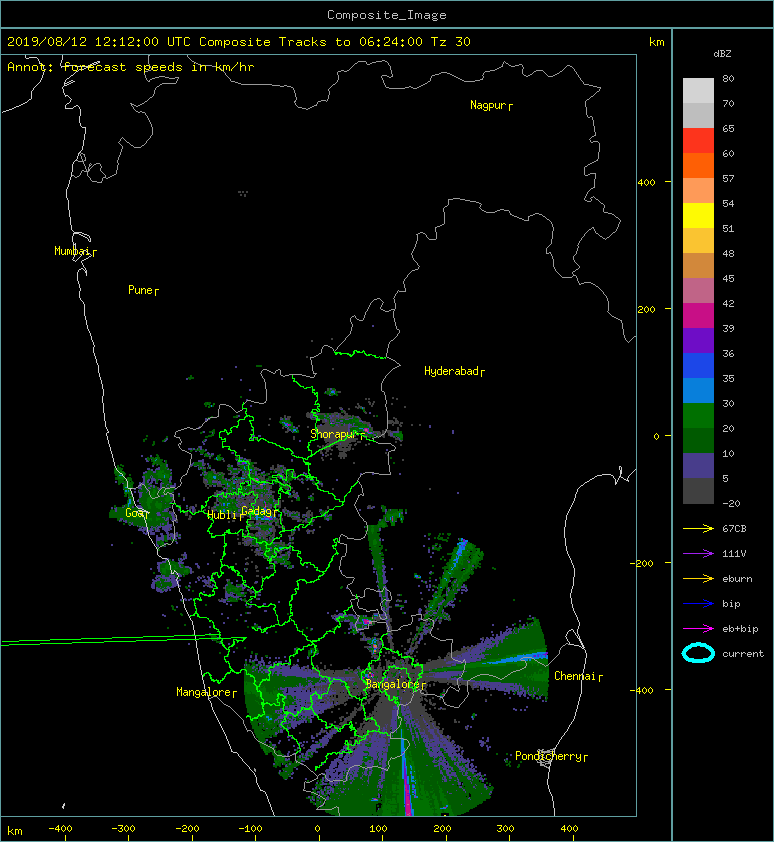This screenshot has width=774, height=842.
Task: Click the -400 km vertical axis label
Action: (641, 690)
